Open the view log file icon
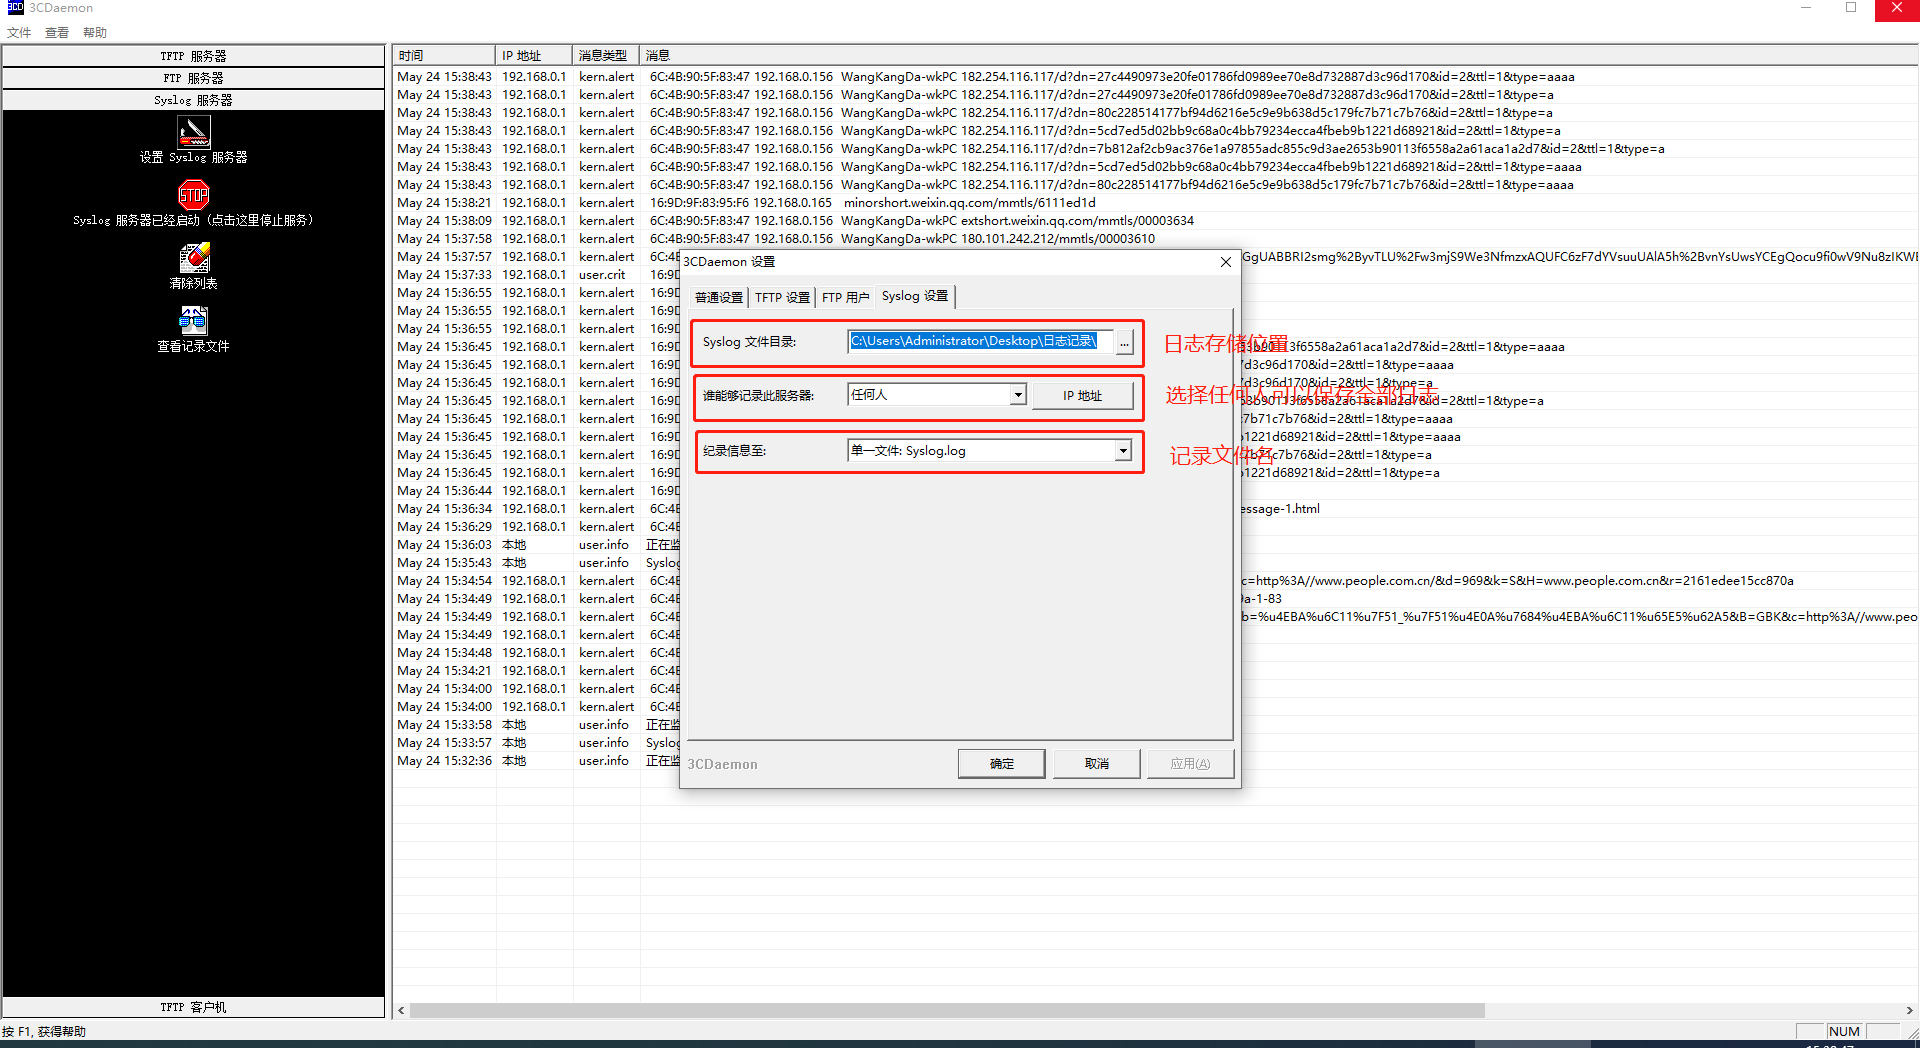 coord(193,320)
